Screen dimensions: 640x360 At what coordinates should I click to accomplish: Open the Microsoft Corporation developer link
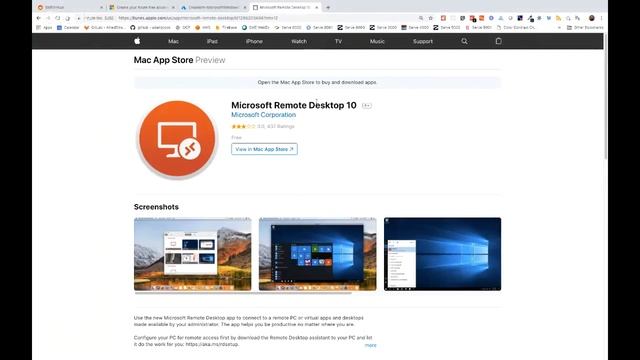264,115
